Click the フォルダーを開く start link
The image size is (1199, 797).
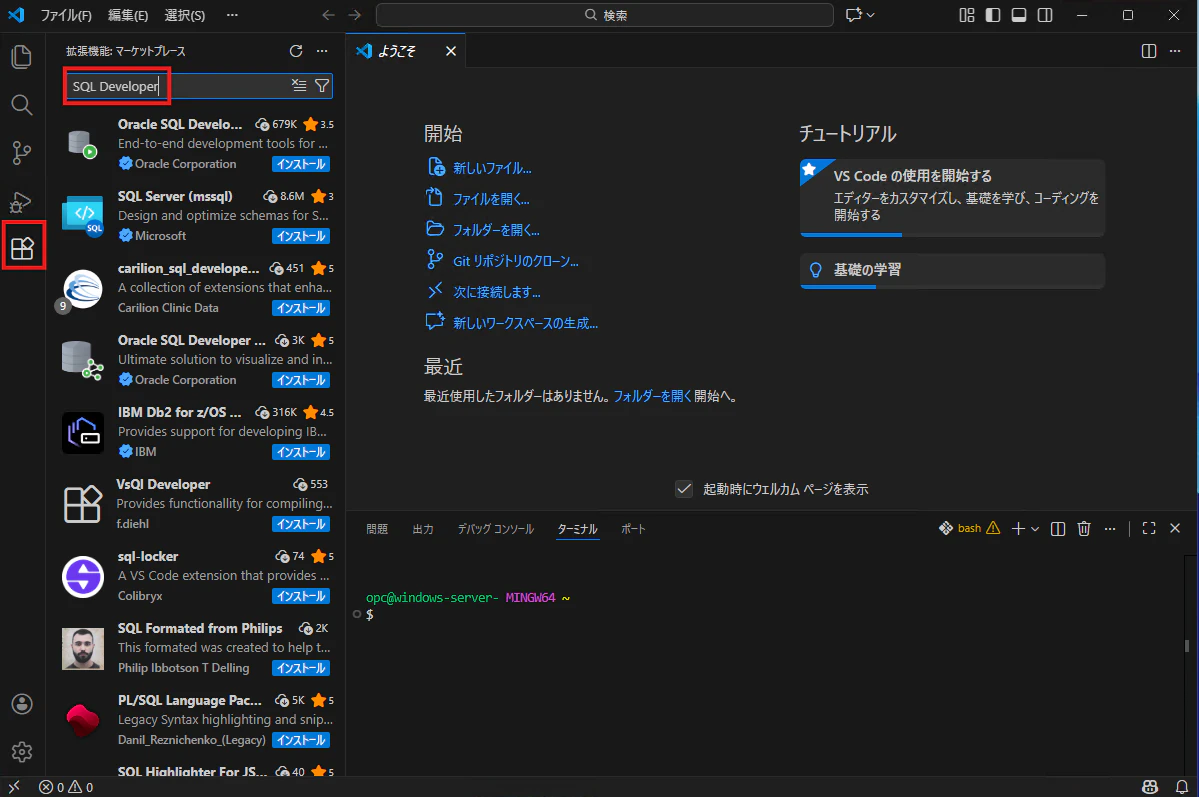[496, 229]
